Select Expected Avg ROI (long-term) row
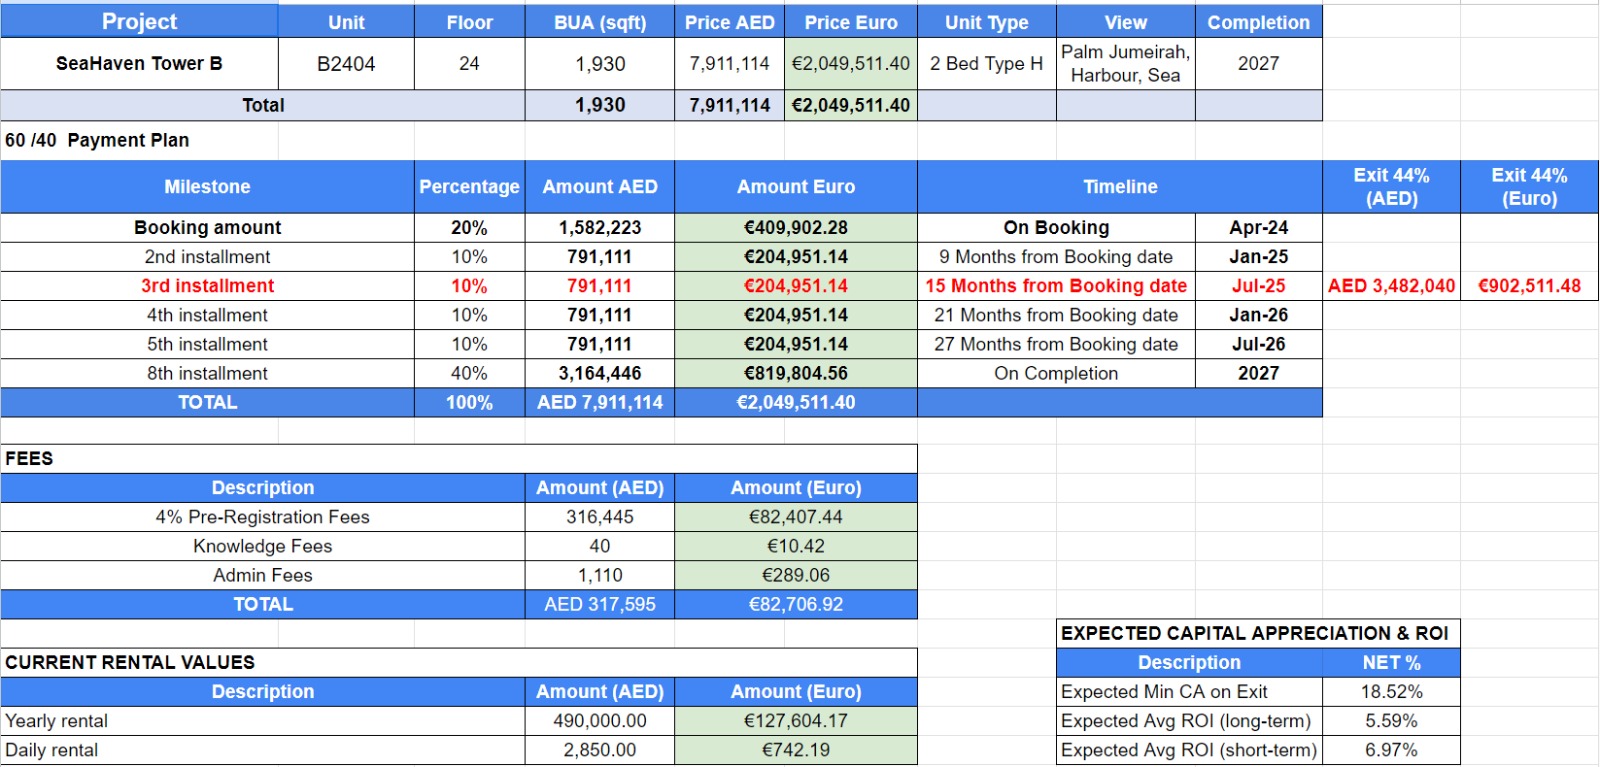Screen dimensions: 1600x767 coord(1189,721)
